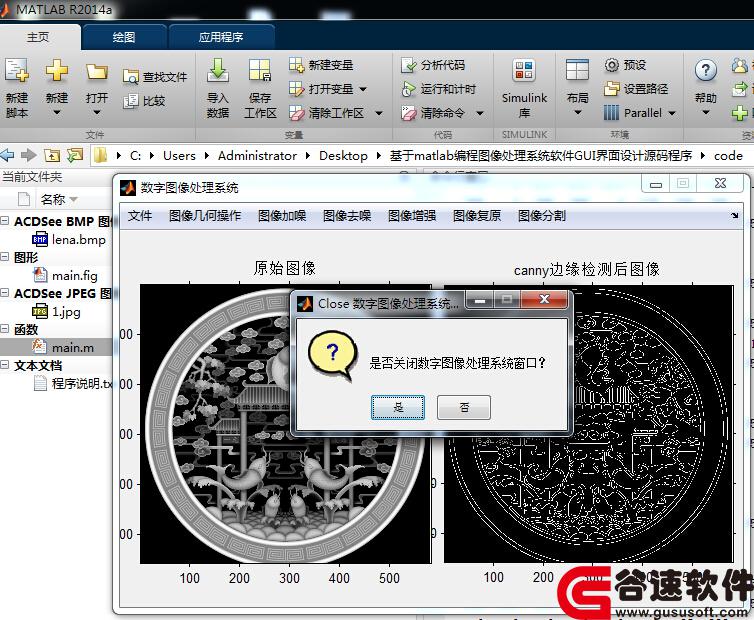Image resolution: width=754 pixels, height=620 pixels.
Task: Click the Layout (布局) icon
Action: [x=578, y=70]
